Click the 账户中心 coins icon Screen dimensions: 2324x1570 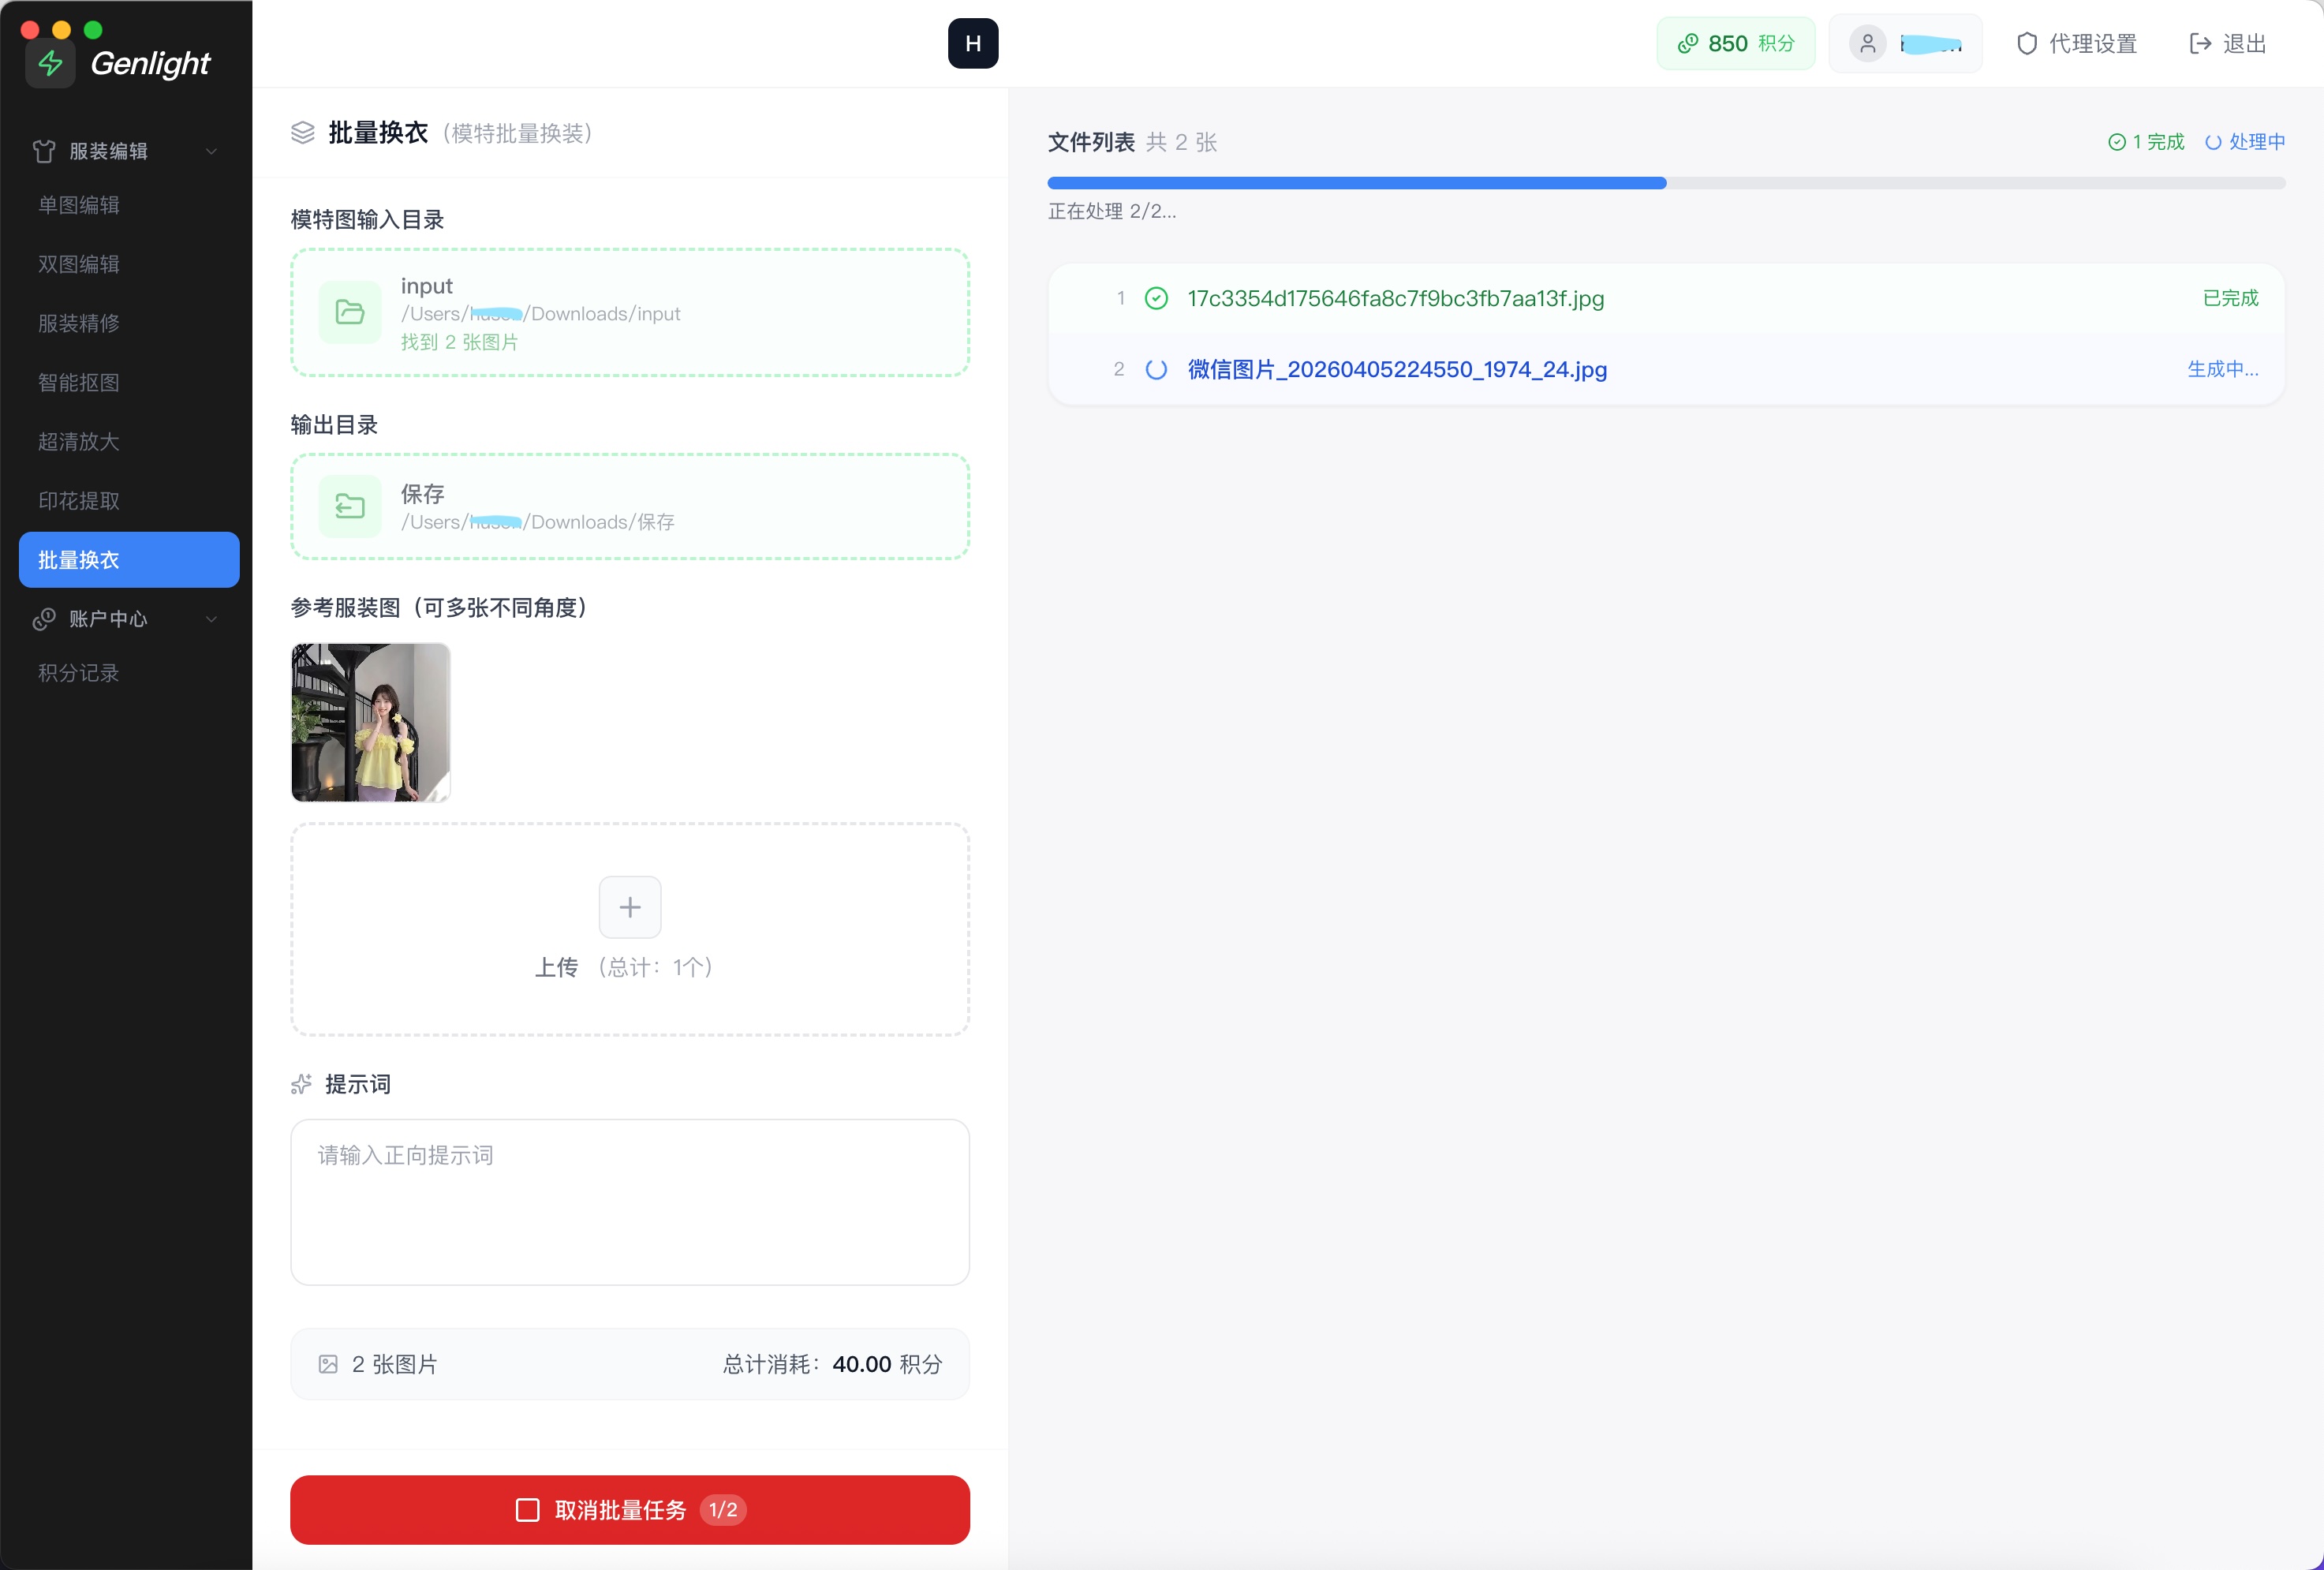(x=44, y=619)
